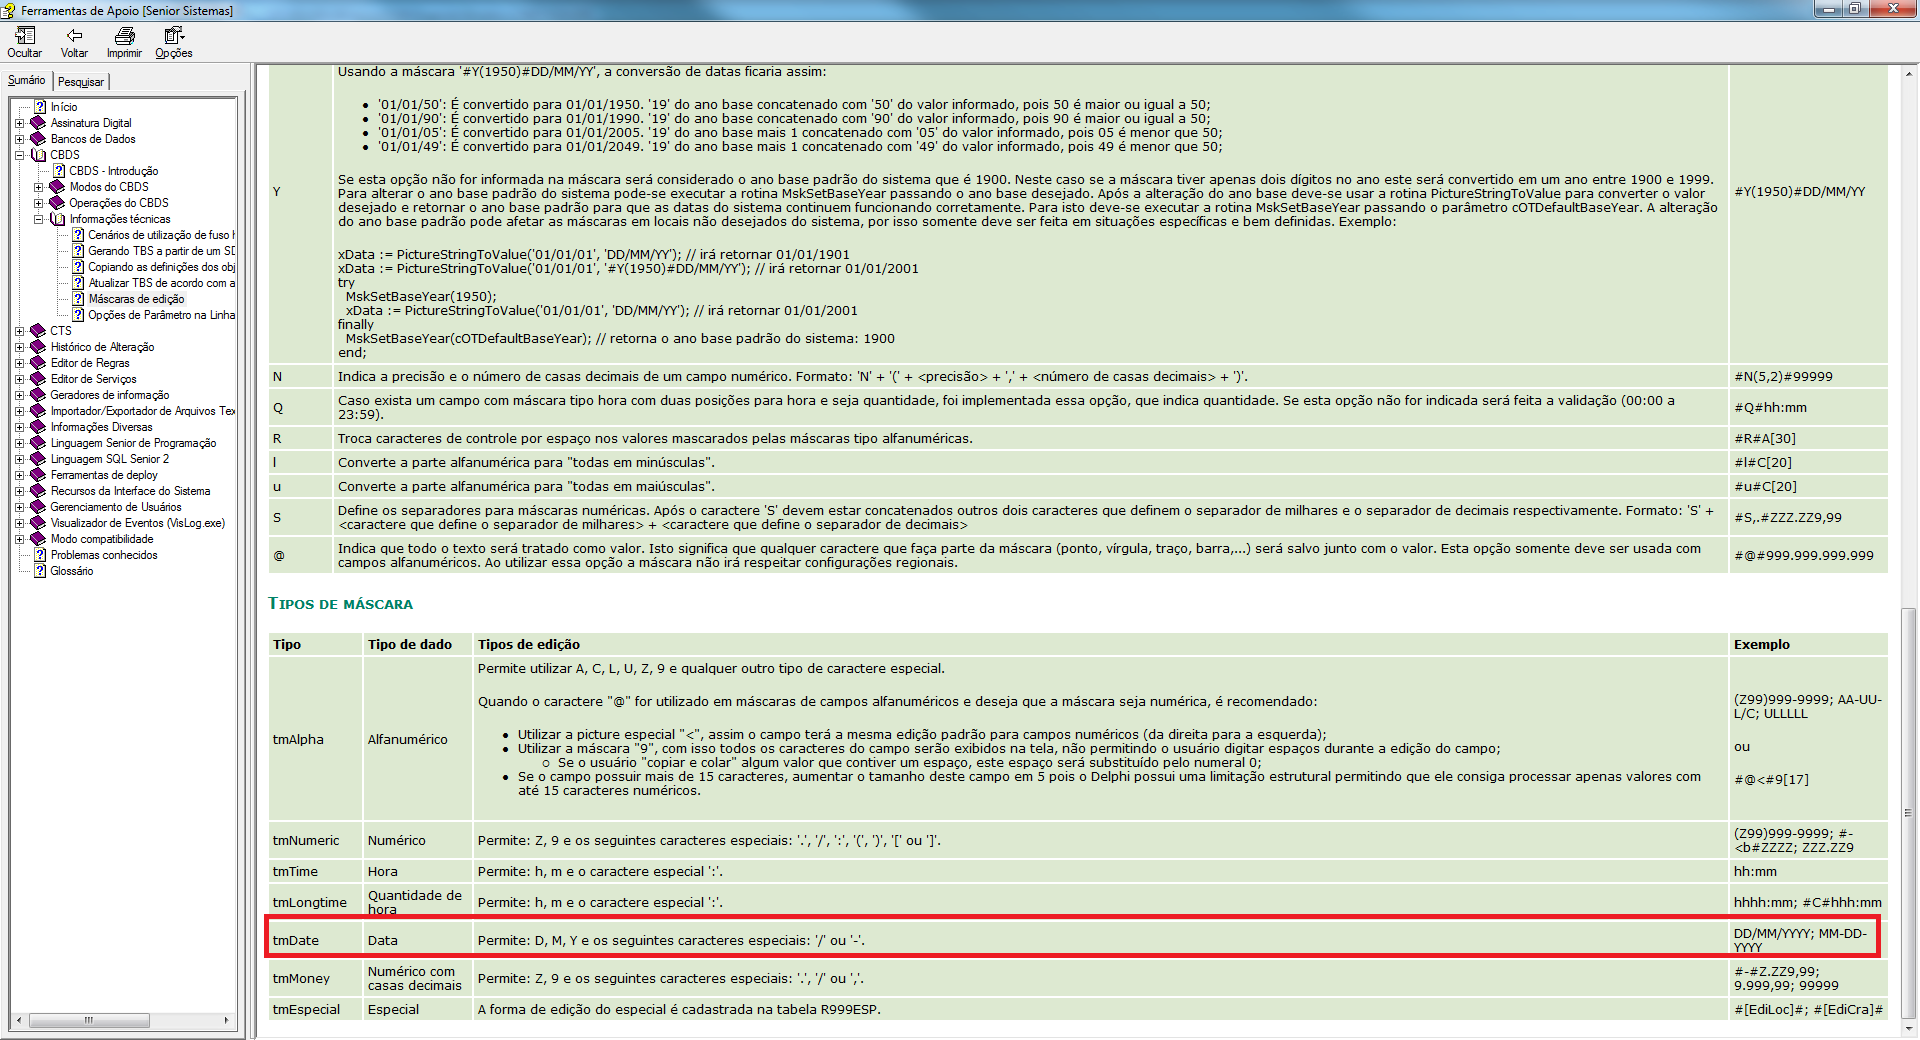Click the Início help page icon
Viewport: 1920px width, 1040px height.
click(x=40, y=107)
